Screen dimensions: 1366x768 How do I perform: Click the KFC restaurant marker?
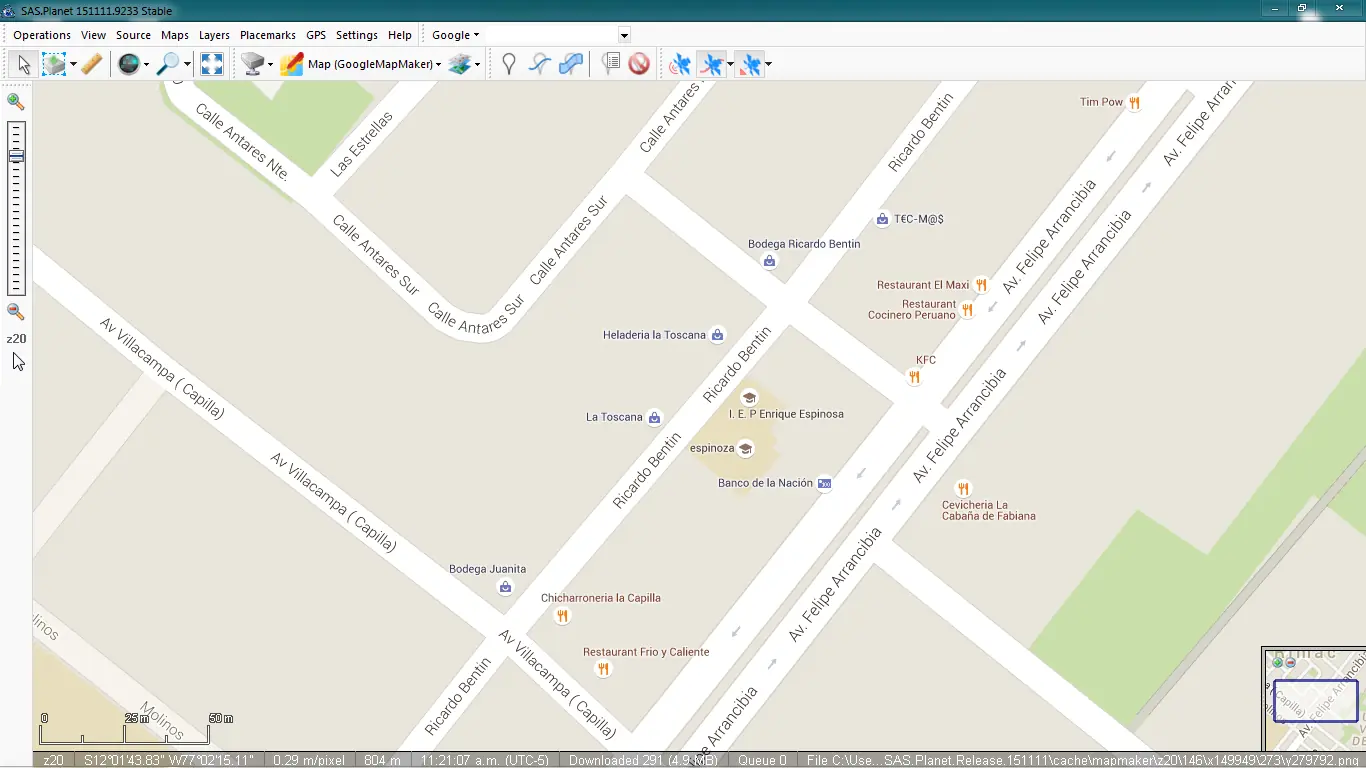tap(913, 377)
